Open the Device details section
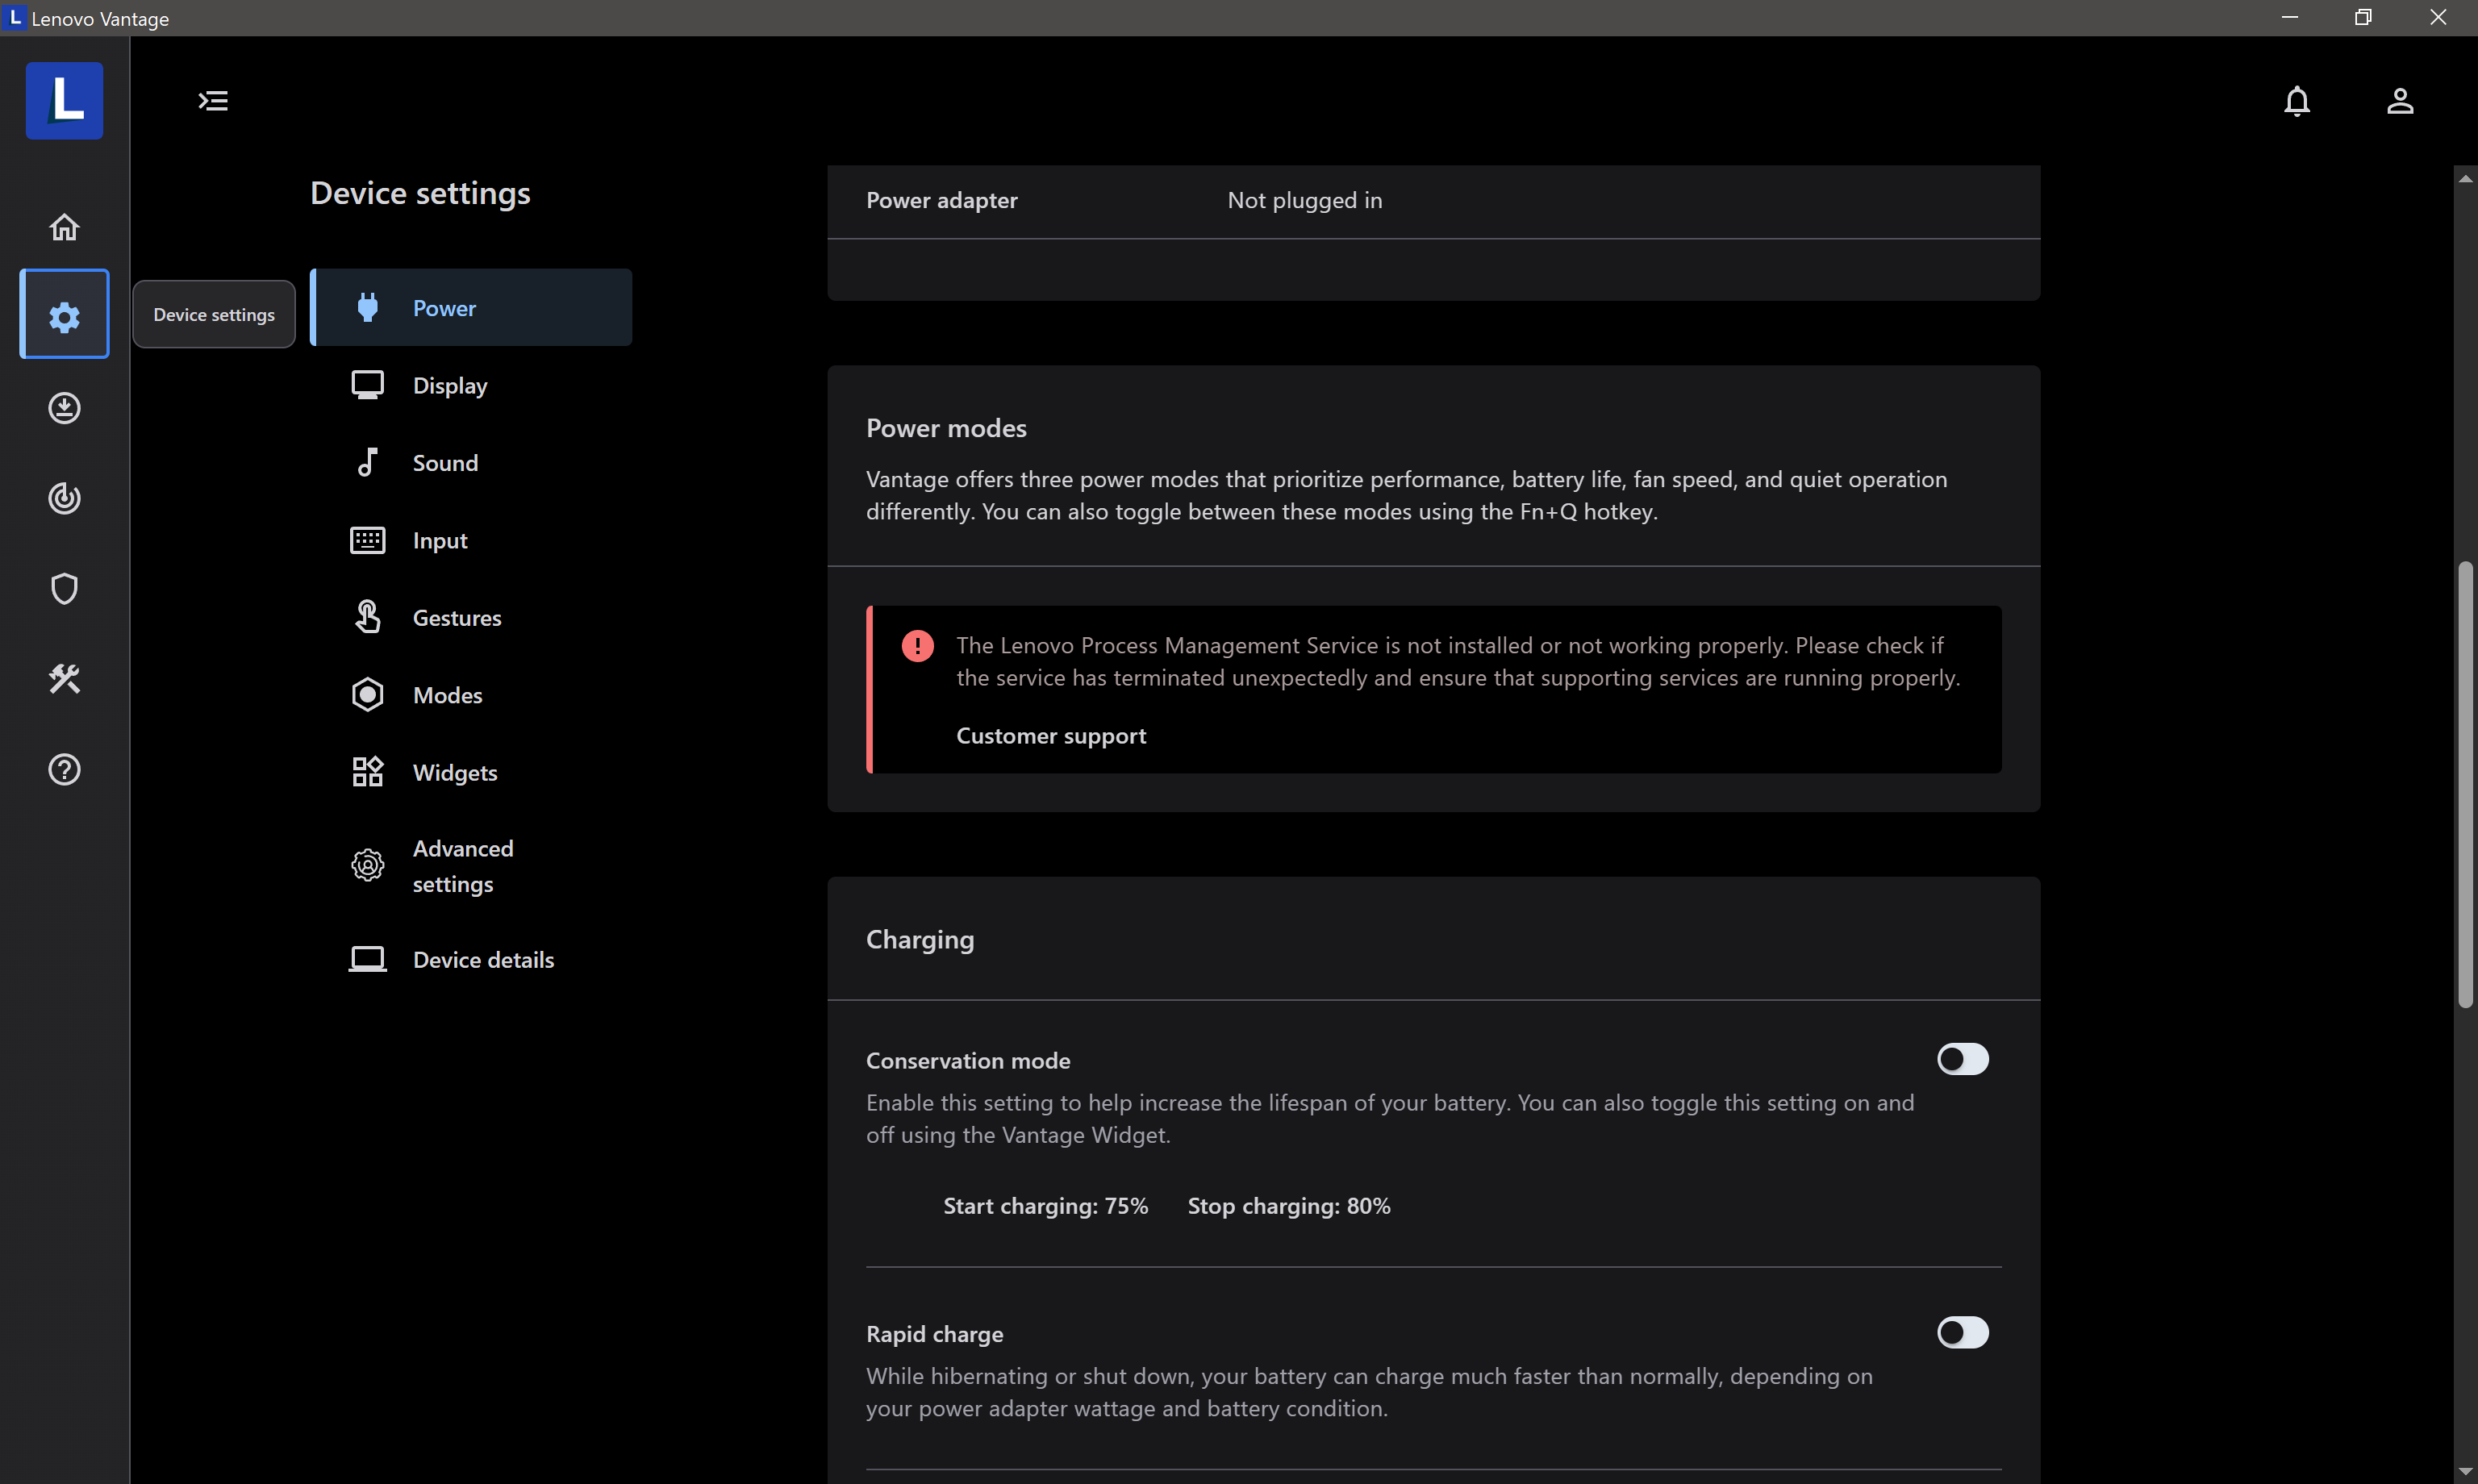This screenshot has width=2478, height=1484. 482,960
